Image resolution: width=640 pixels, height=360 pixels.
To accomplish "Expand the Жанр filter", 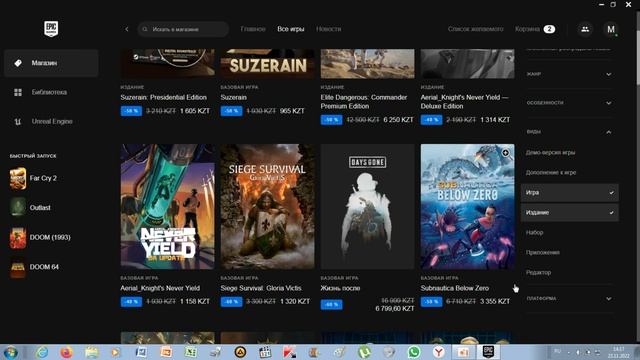I will point(569,74).
